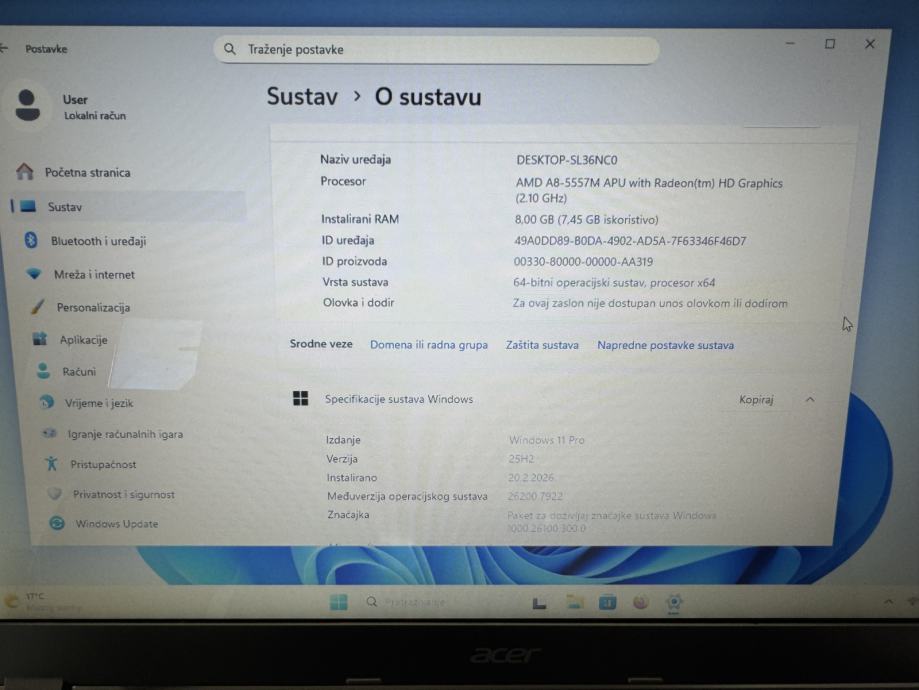
Task: Open the Start button on the taskbar
Action: click(x=339, y=602)
